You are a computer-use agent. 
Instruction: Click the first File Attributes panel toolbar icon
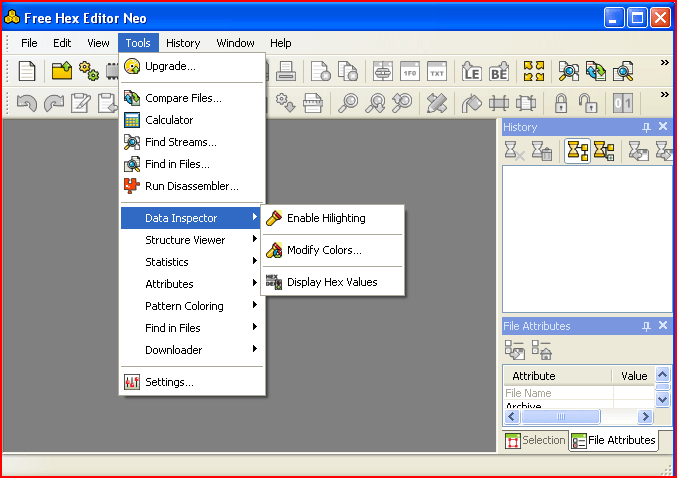[x=515, y=350]
